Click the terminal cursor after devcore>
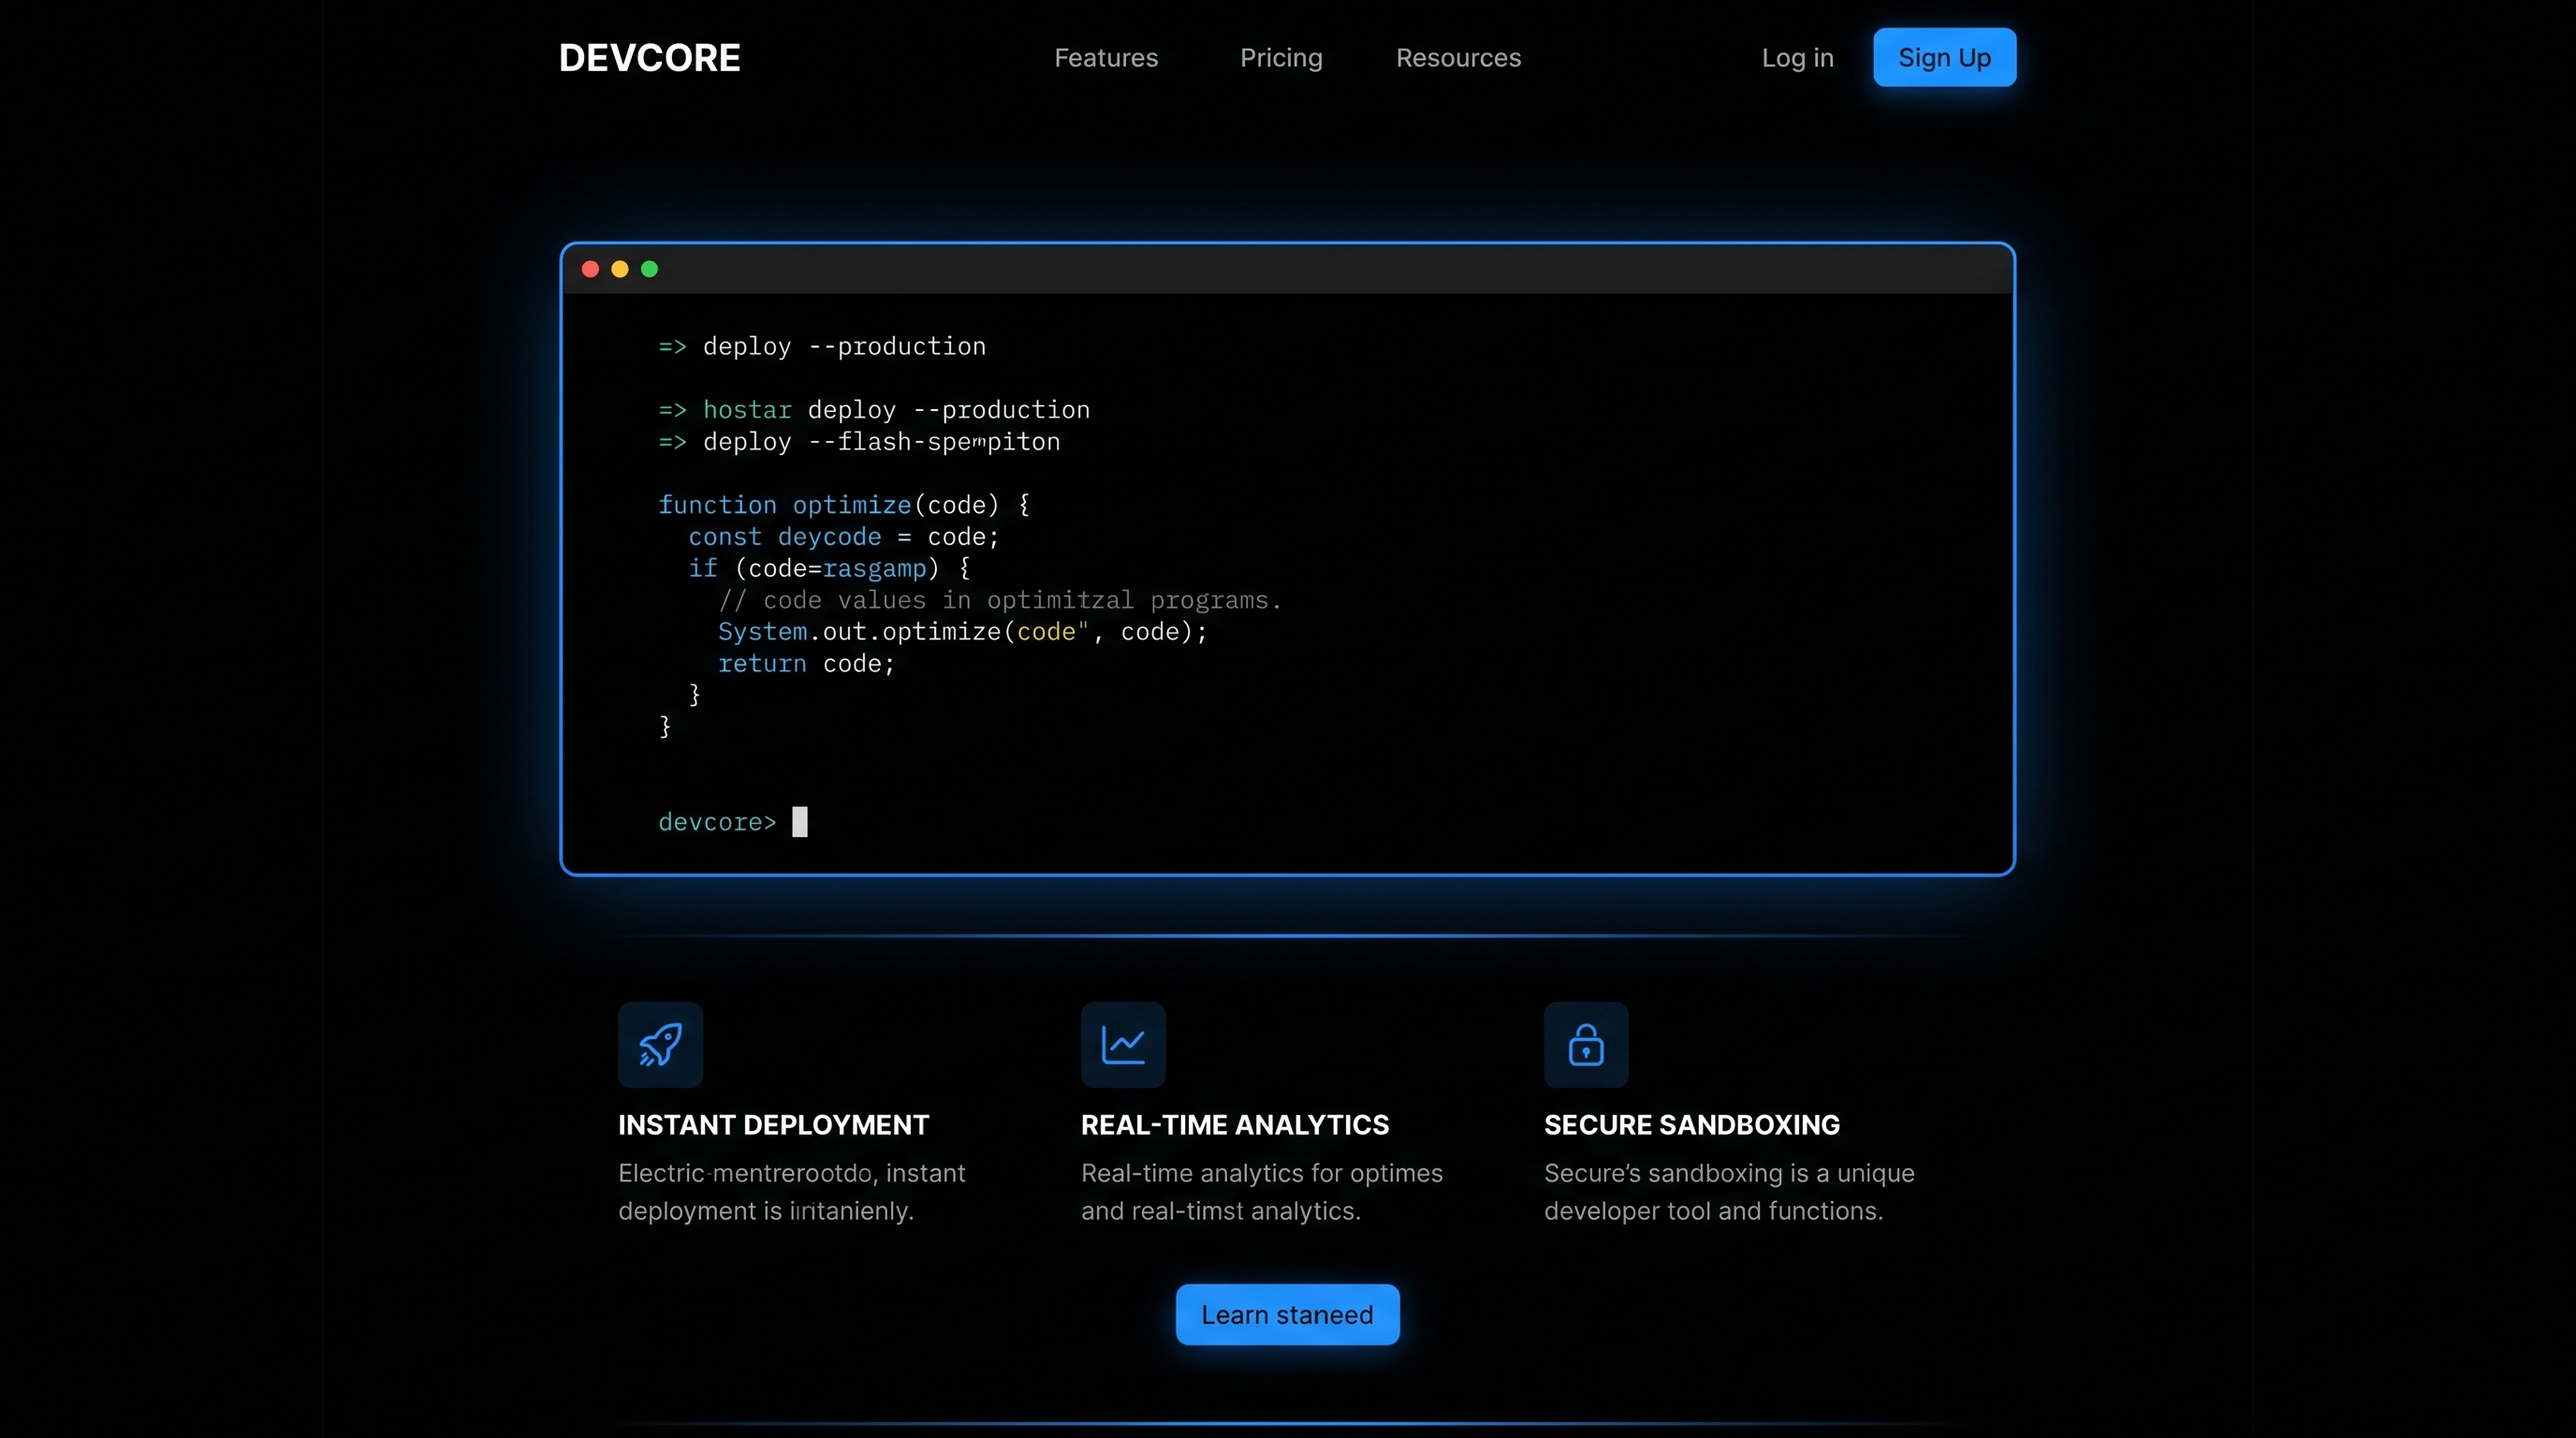Screen dimensions: 2576x1438 [800, 822]
